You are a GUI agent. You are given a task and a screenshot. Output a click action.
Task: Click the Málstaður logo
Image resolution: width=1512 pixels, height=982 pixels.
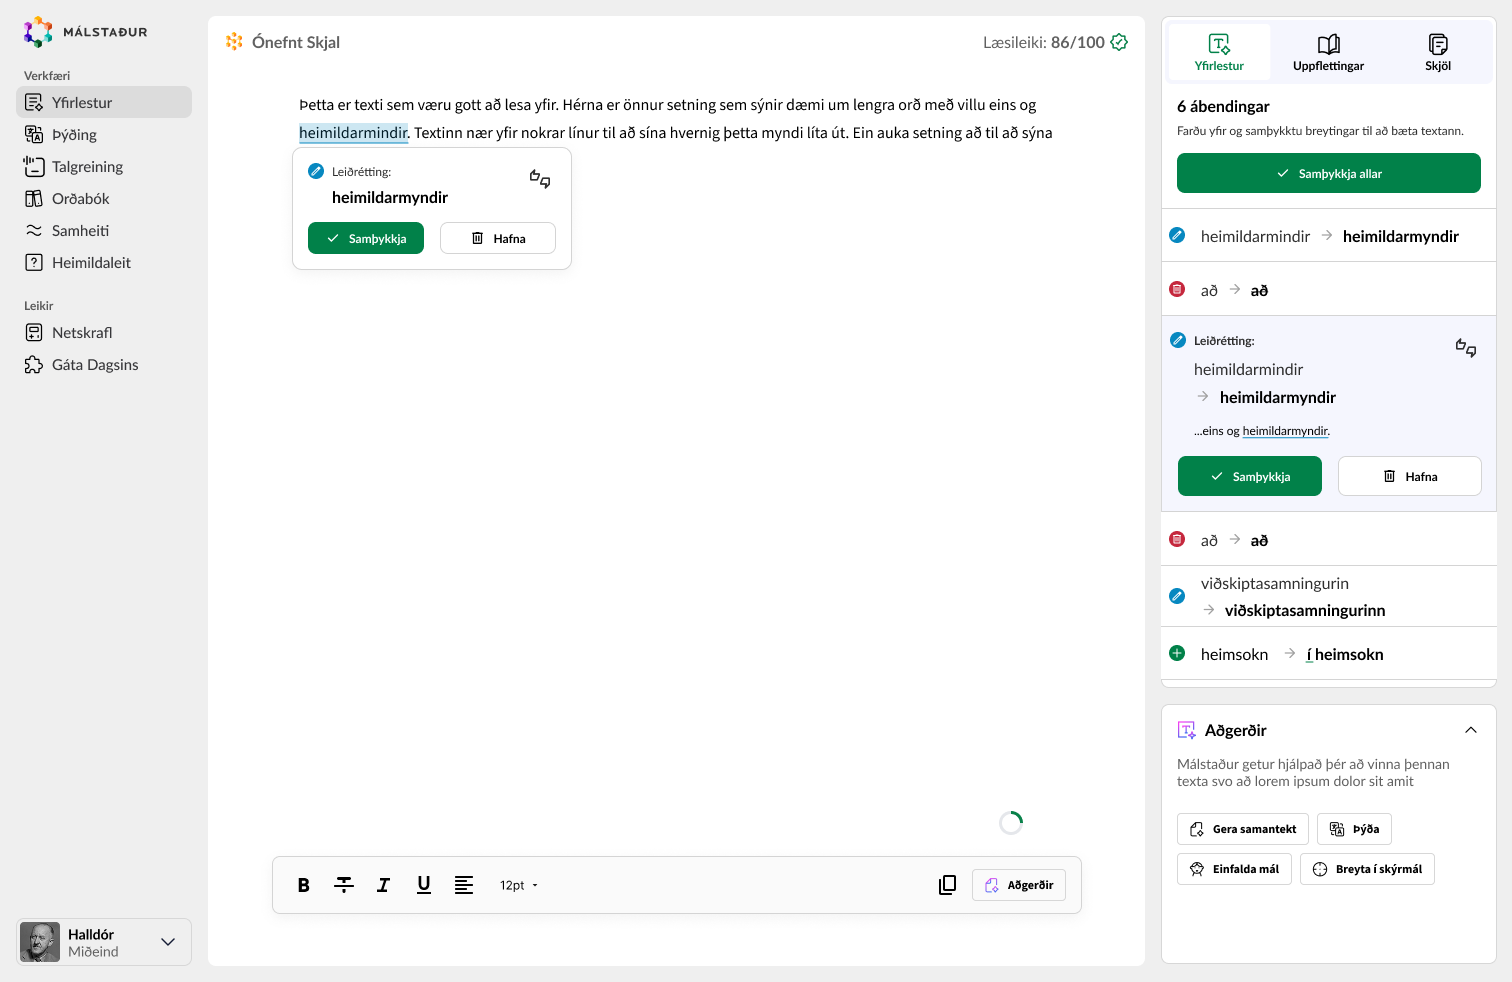coord(86,32)
